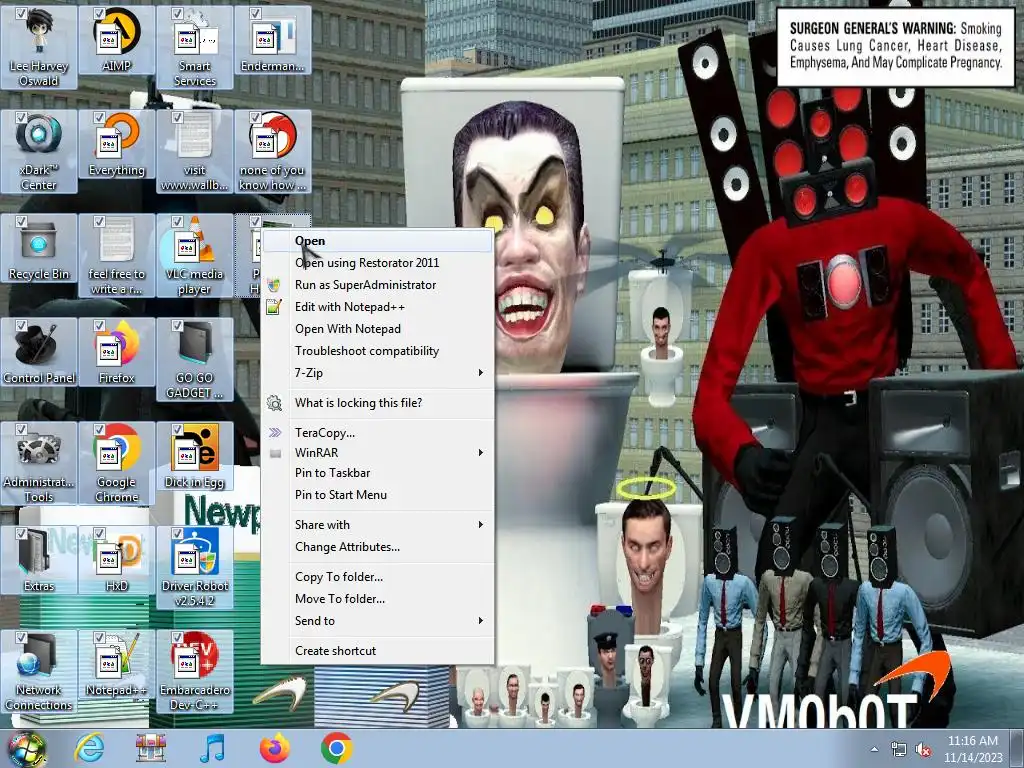Select the 'visit www.wallb...' text file icon

(x=195, y=151)
